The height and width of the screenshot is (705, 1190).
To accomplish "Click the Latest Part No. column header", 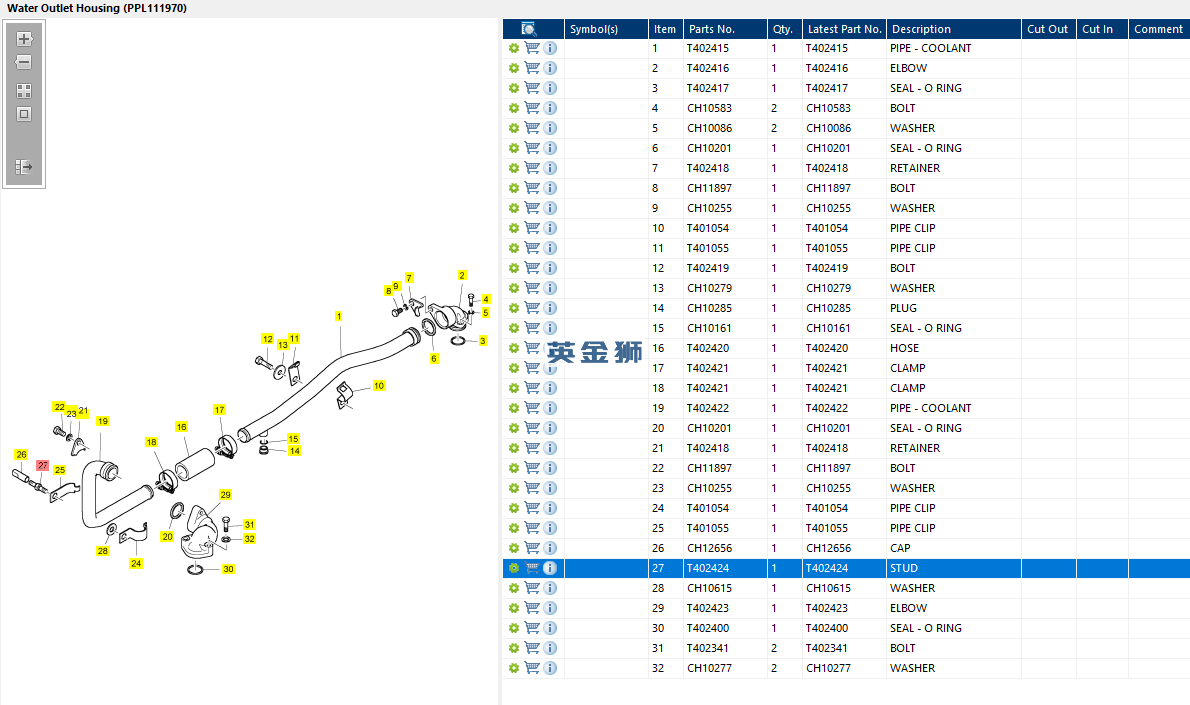I will [x=844, y=29].
